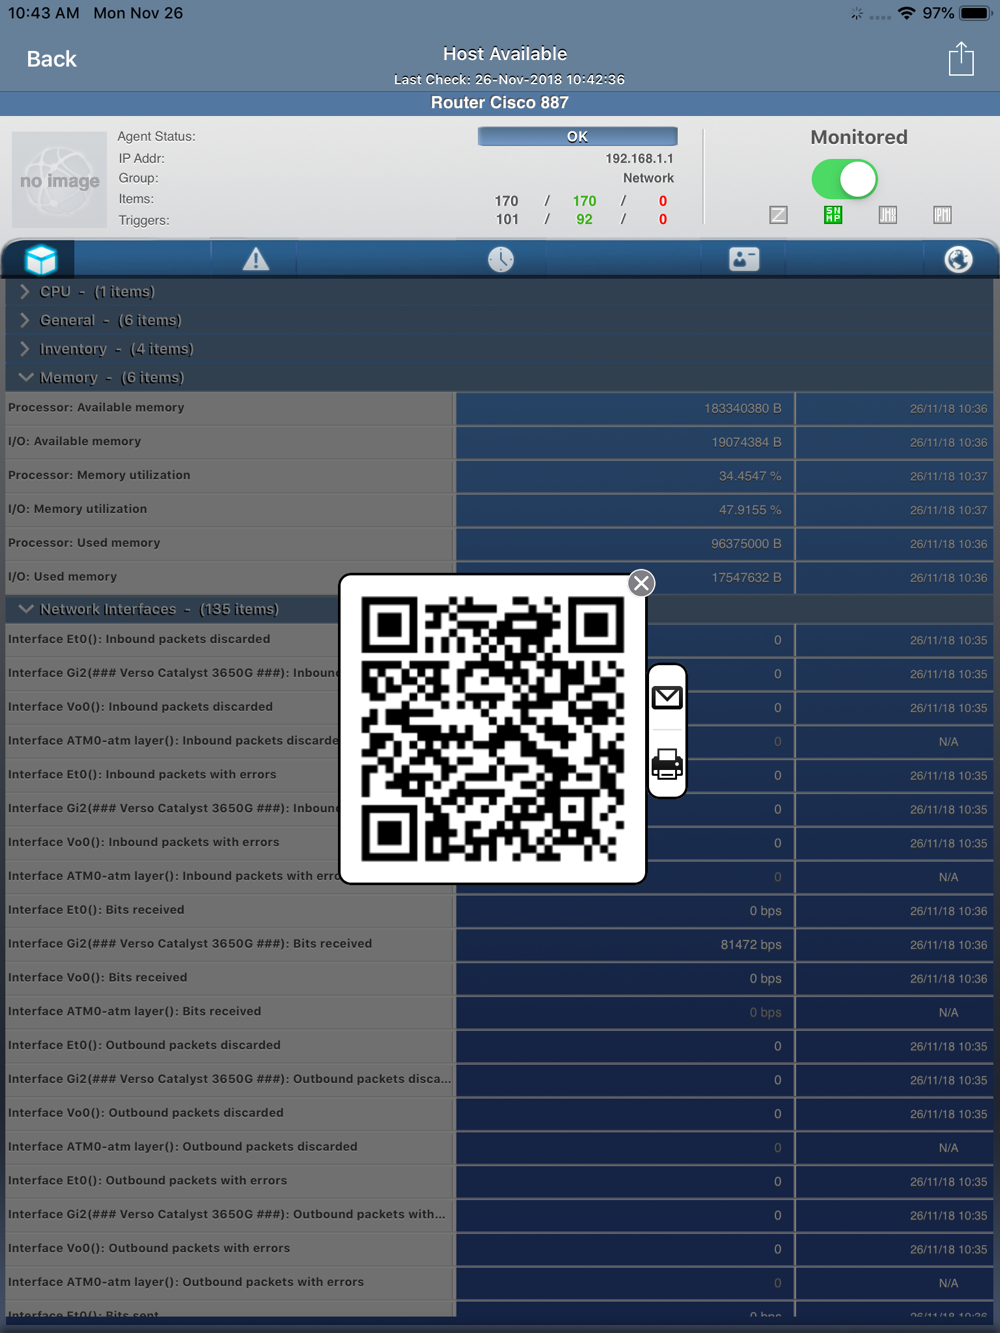Click value 183340380 B

pos(743,408)
